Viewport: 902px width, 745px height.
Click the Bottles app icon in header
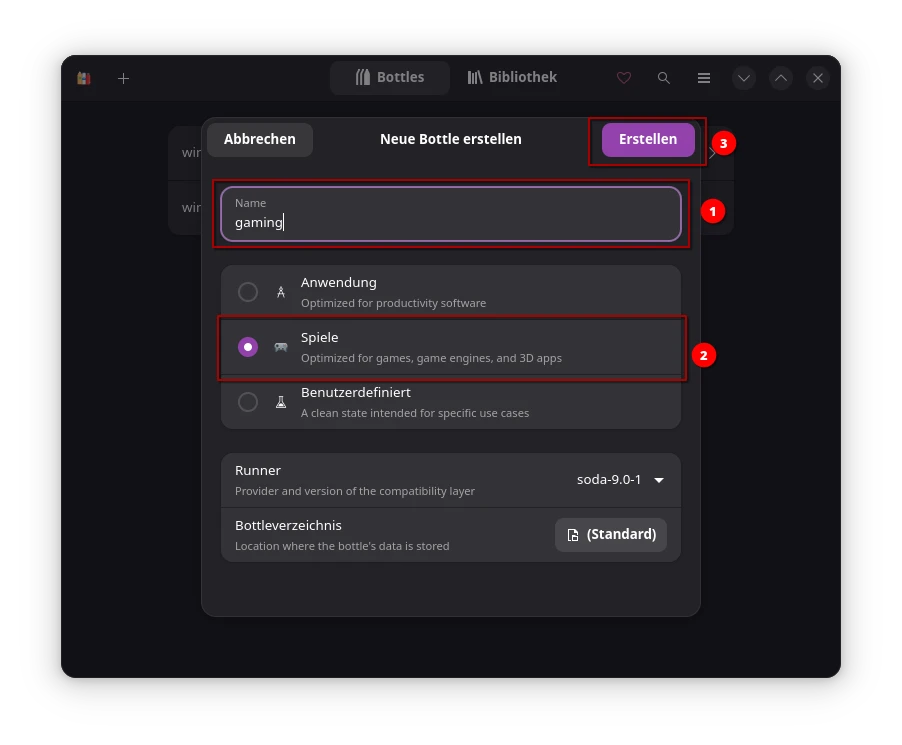(x=84, y=78)
